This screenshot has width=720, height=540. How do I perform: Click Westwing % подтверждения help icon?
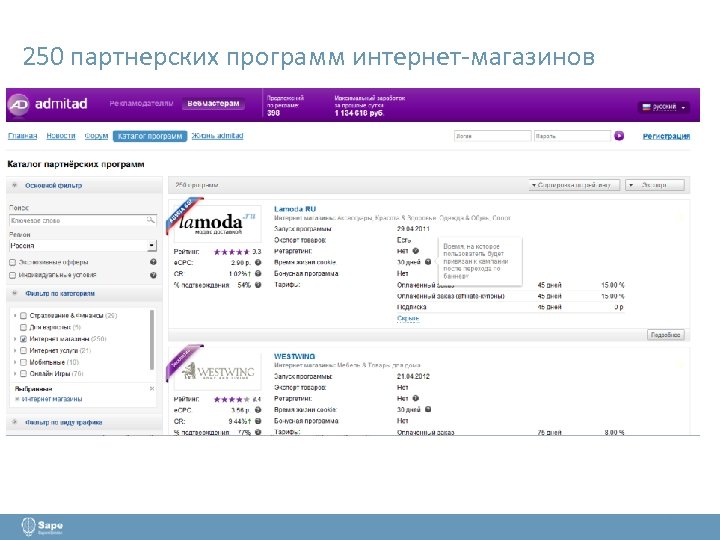tap(258, 432)
